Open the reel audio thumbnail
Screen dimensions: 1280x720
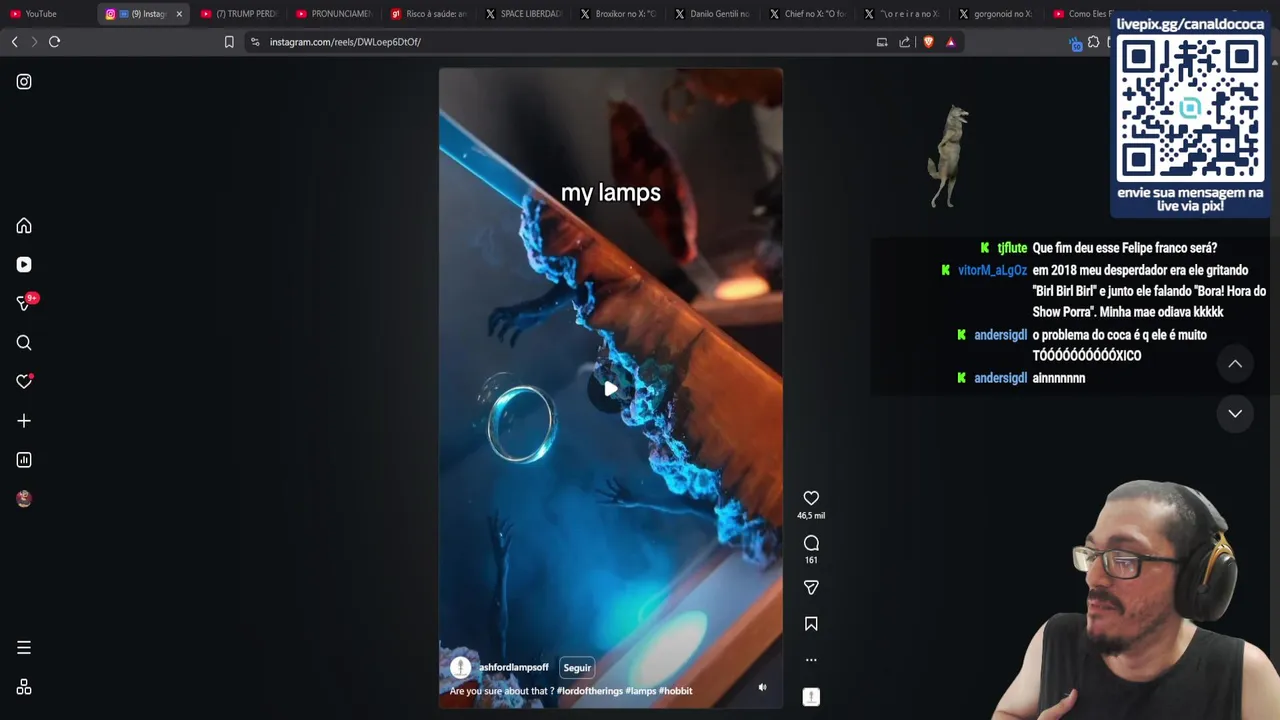(811, 697)
